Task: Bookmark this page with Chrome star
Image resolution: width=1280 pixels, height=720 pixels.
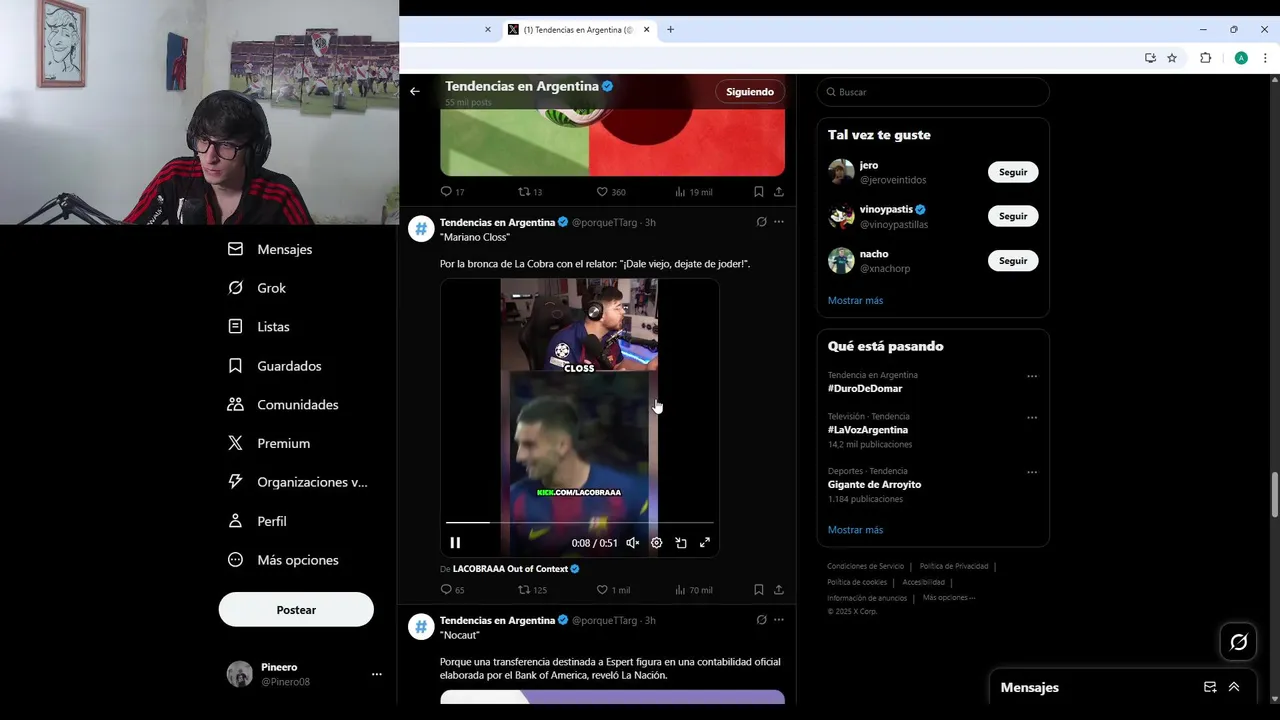Action: pyautogui.click(x=1172, y=58)
